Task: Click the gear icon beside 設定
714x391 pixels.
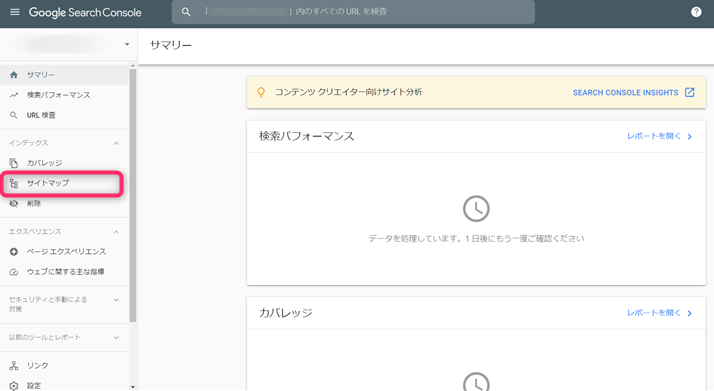Action: pyautogui.click(x=14, y=386)
